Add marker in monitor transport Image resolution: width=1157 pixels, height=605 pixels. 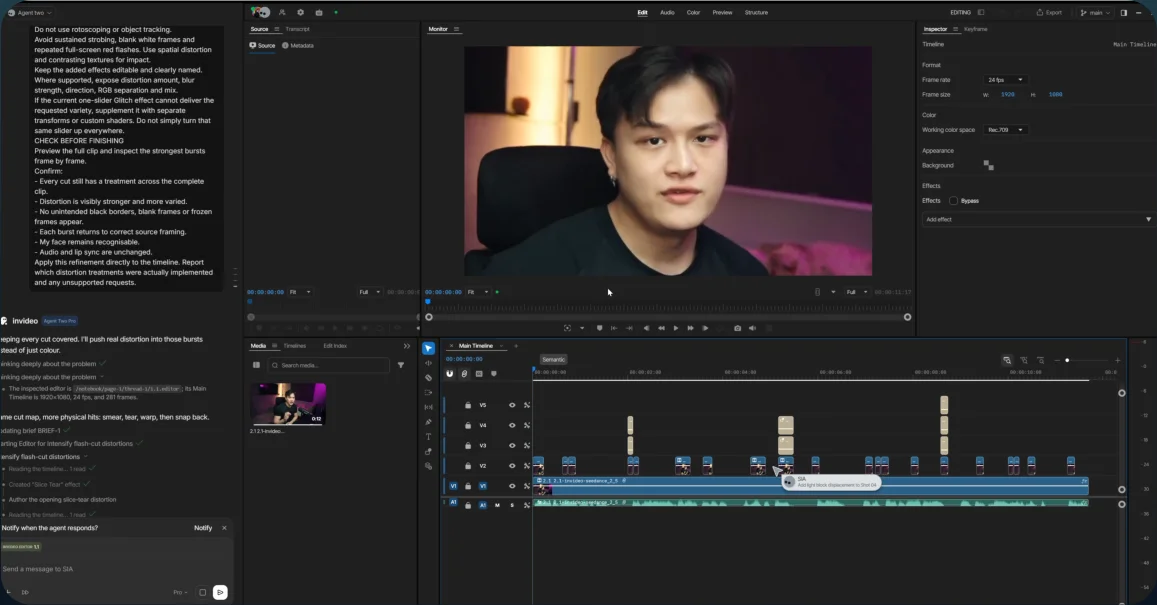599,328
